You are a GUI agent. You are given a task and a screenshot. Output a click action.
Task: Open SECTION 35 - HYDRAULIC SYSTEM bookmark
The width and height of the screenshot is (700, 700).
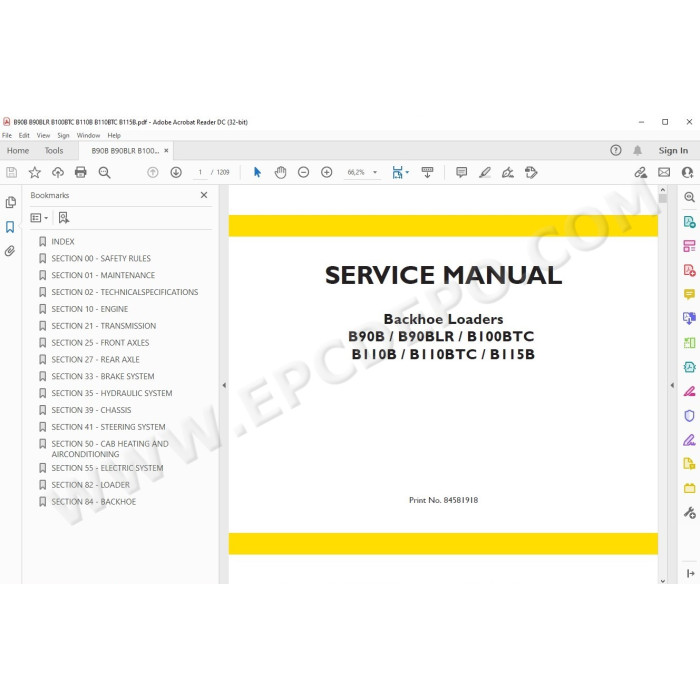(112, 393)
